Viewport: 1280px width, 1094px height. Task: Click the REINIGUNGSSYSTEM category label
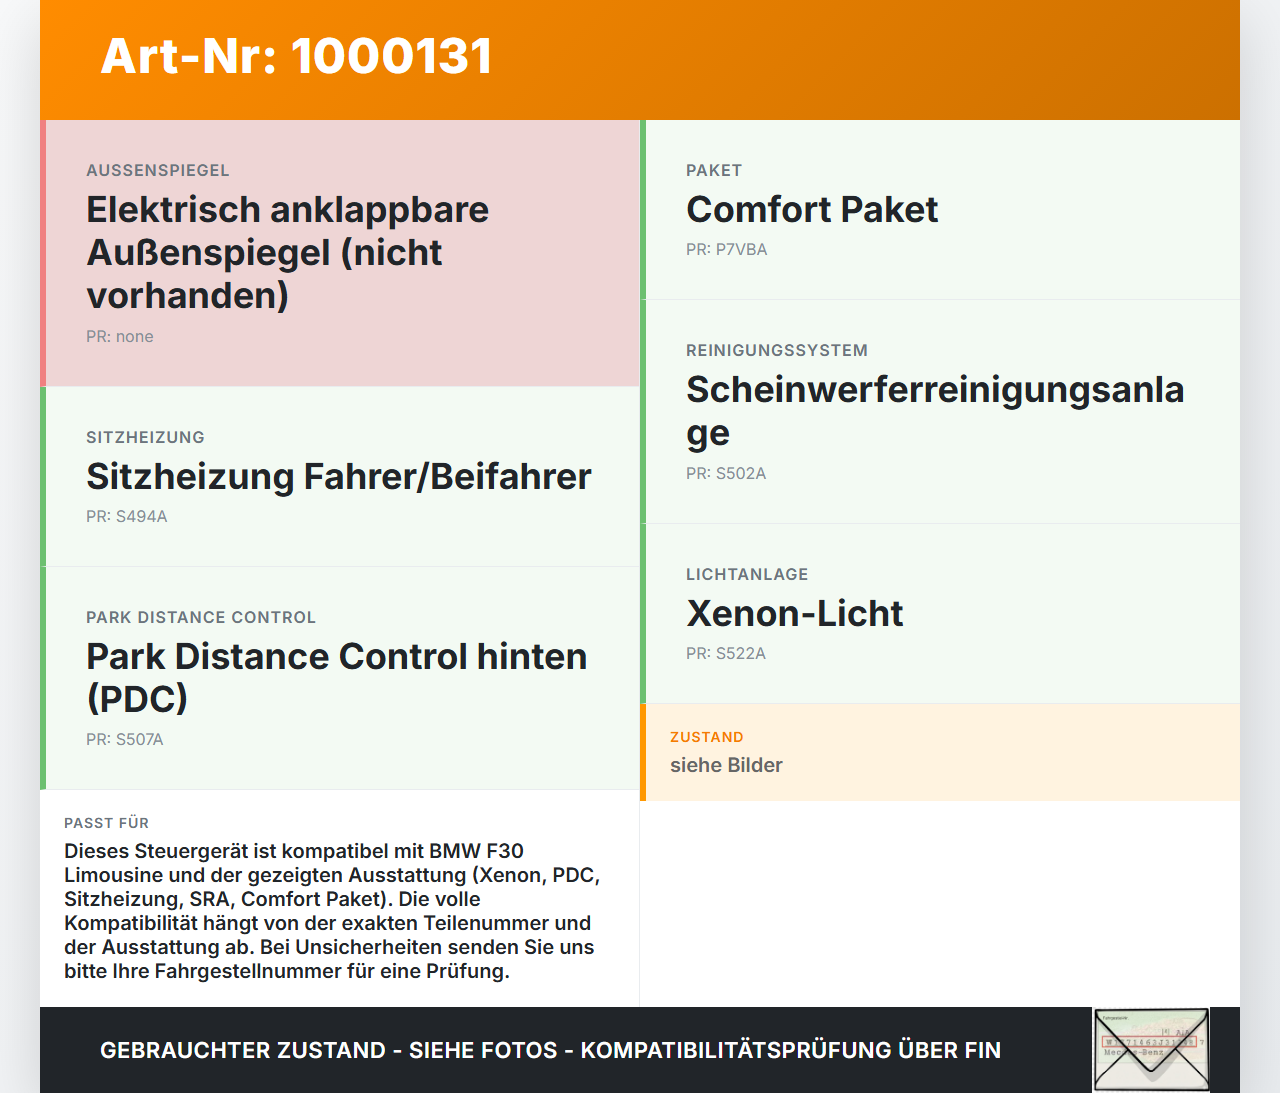777,350
